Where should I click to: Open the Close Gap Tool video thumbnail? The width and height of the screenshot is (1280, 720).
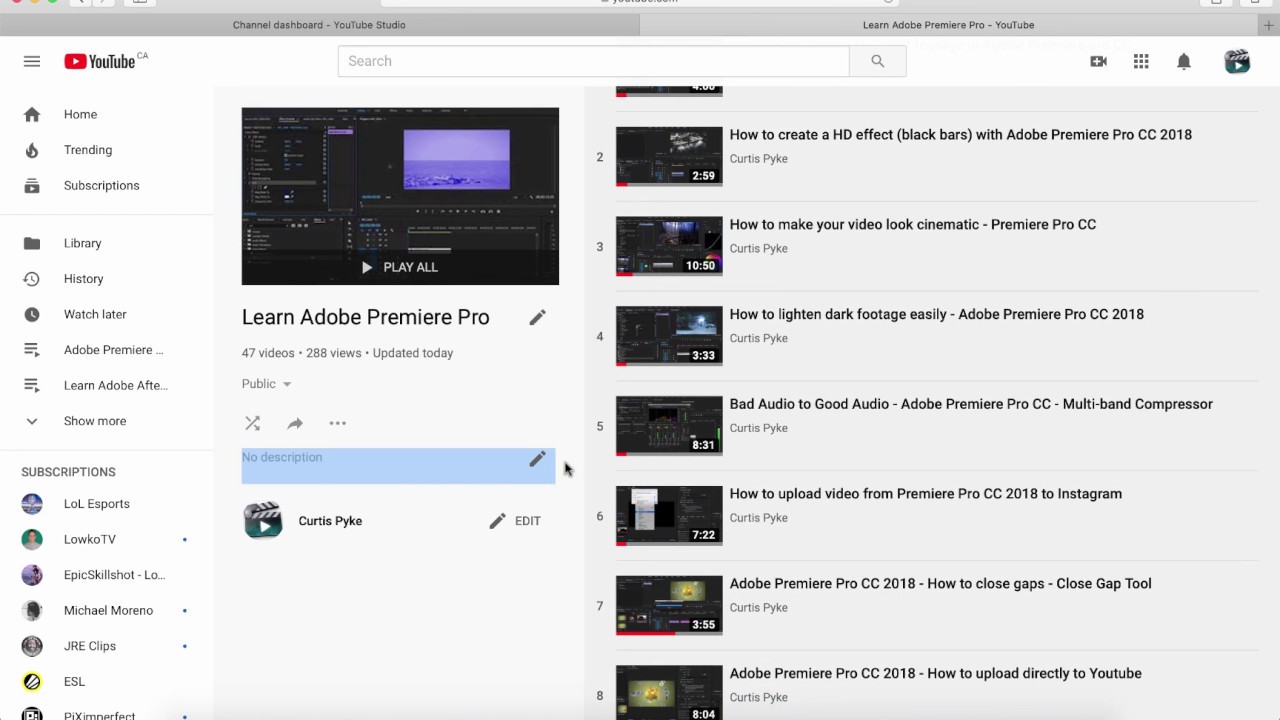coord(669,605)
